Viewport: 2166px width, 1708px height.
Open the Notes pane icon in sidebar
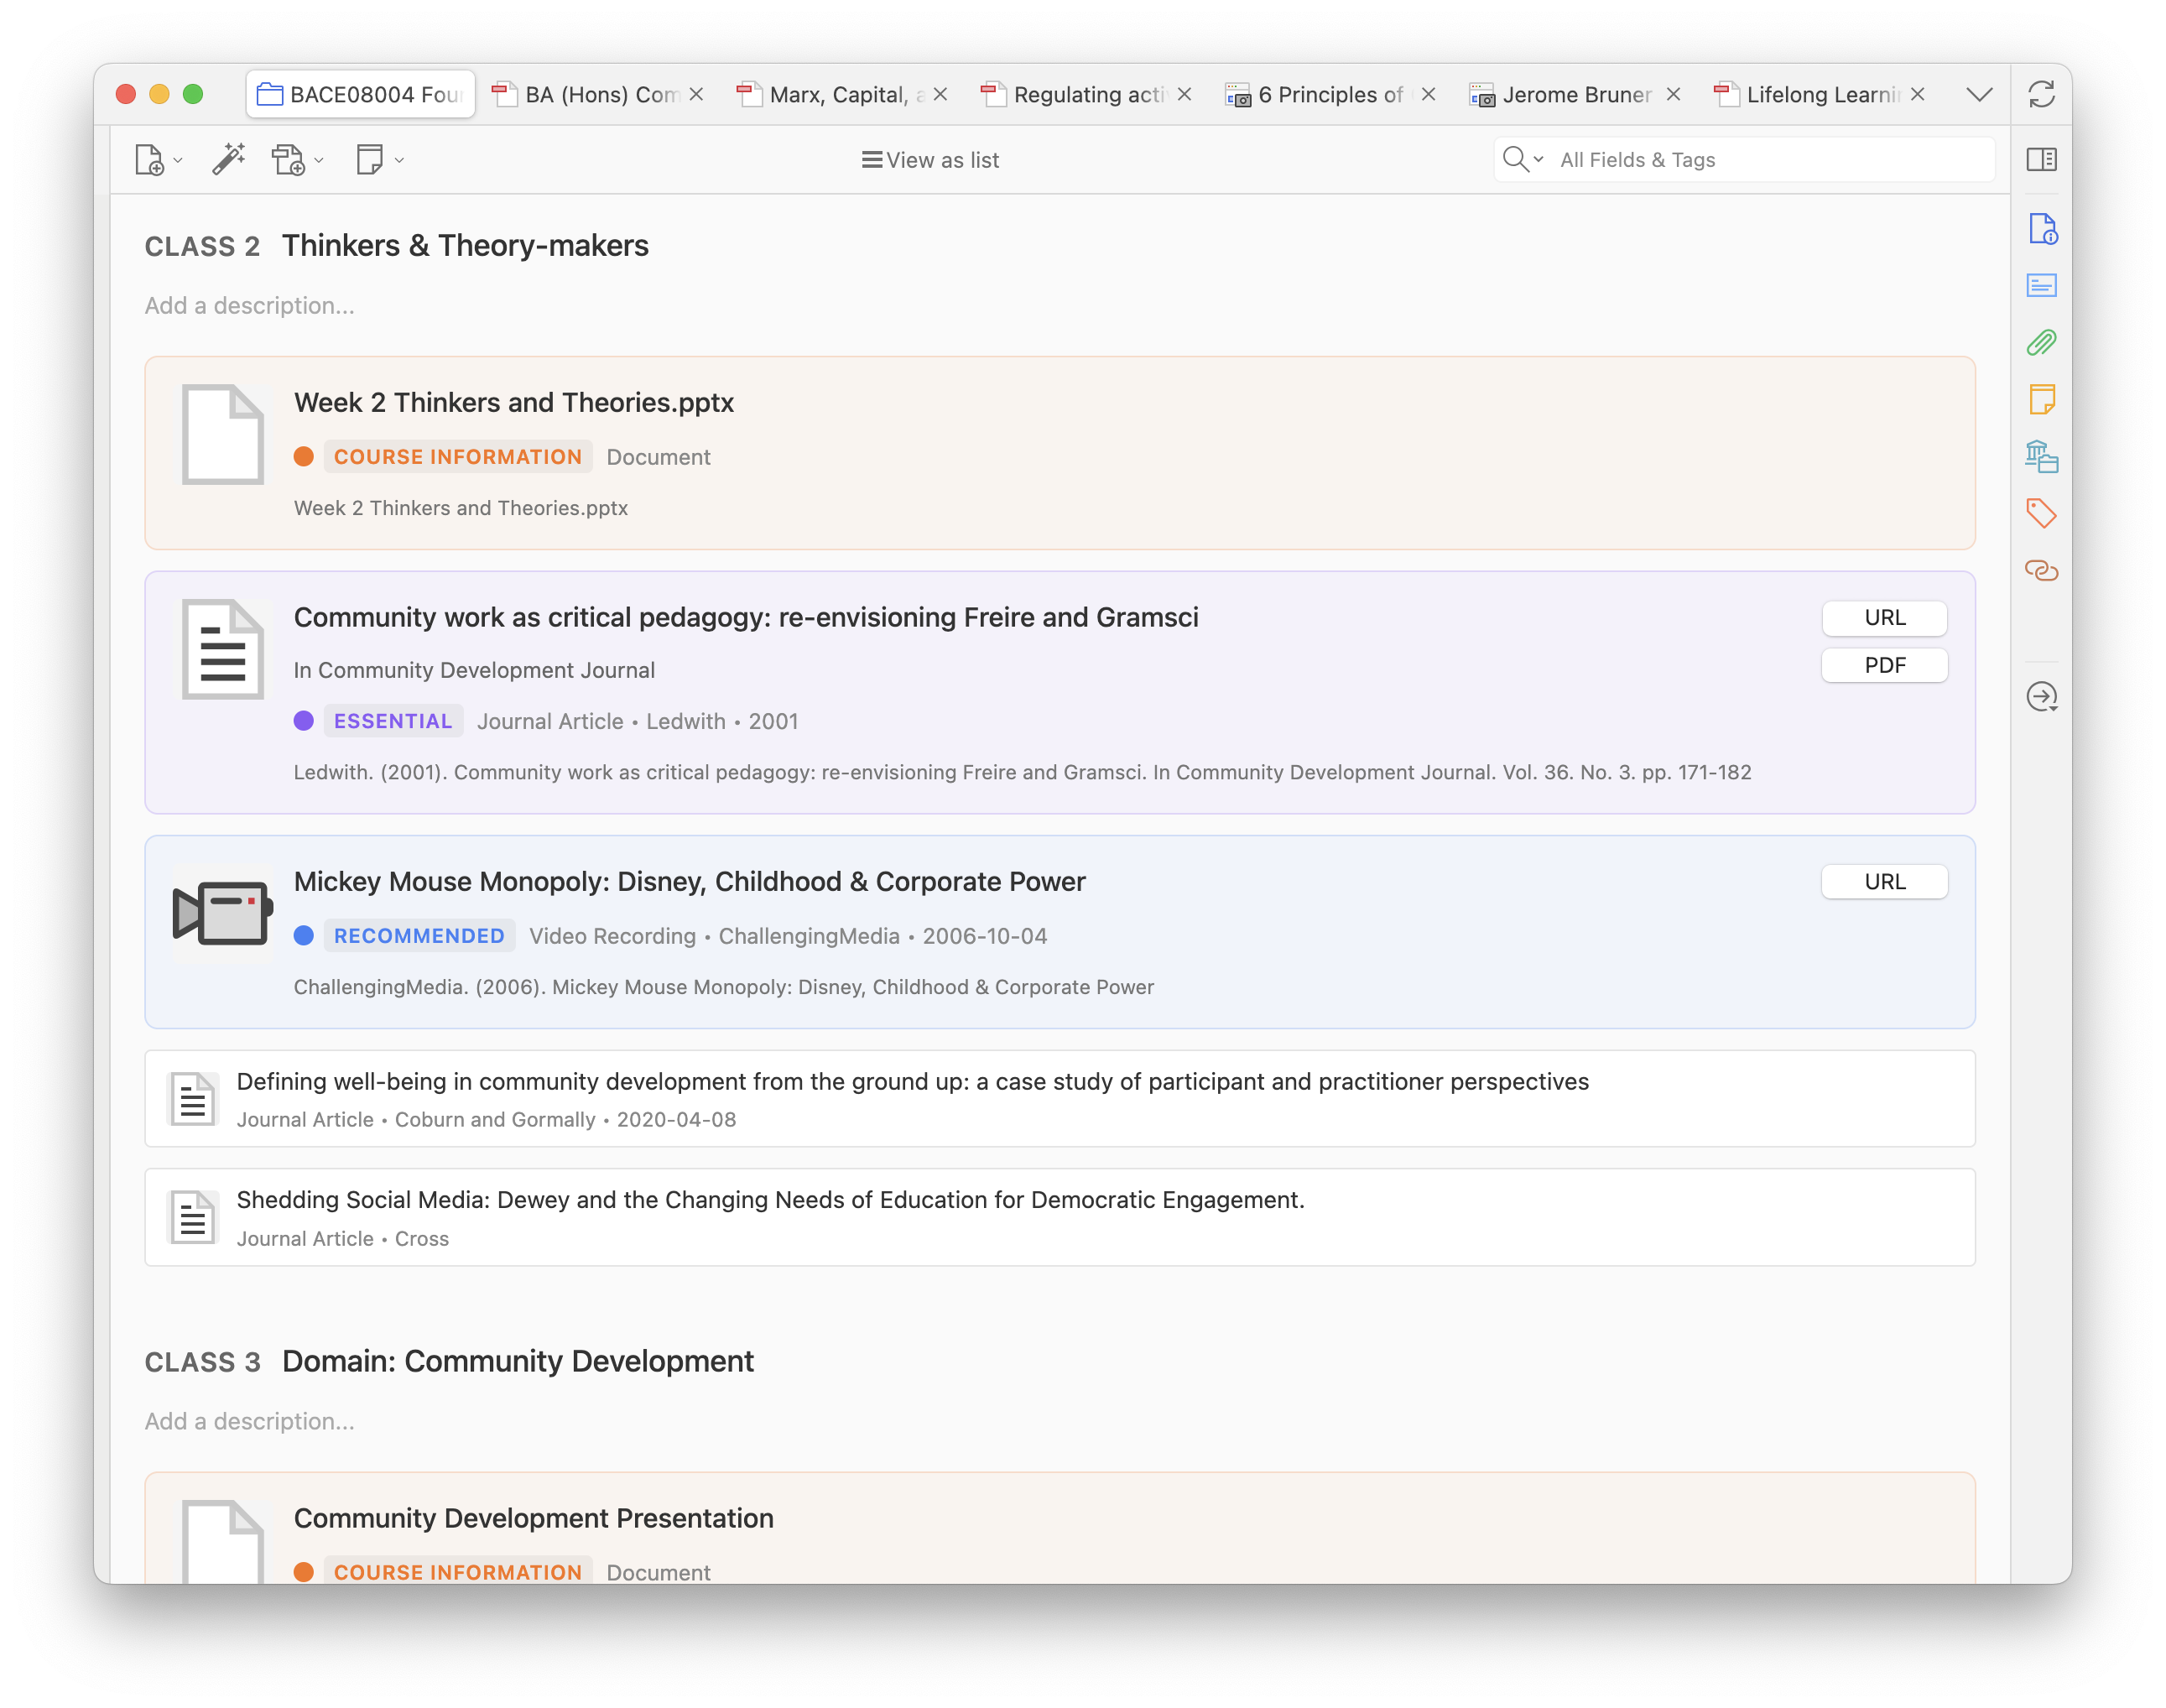pos(2041,400)
